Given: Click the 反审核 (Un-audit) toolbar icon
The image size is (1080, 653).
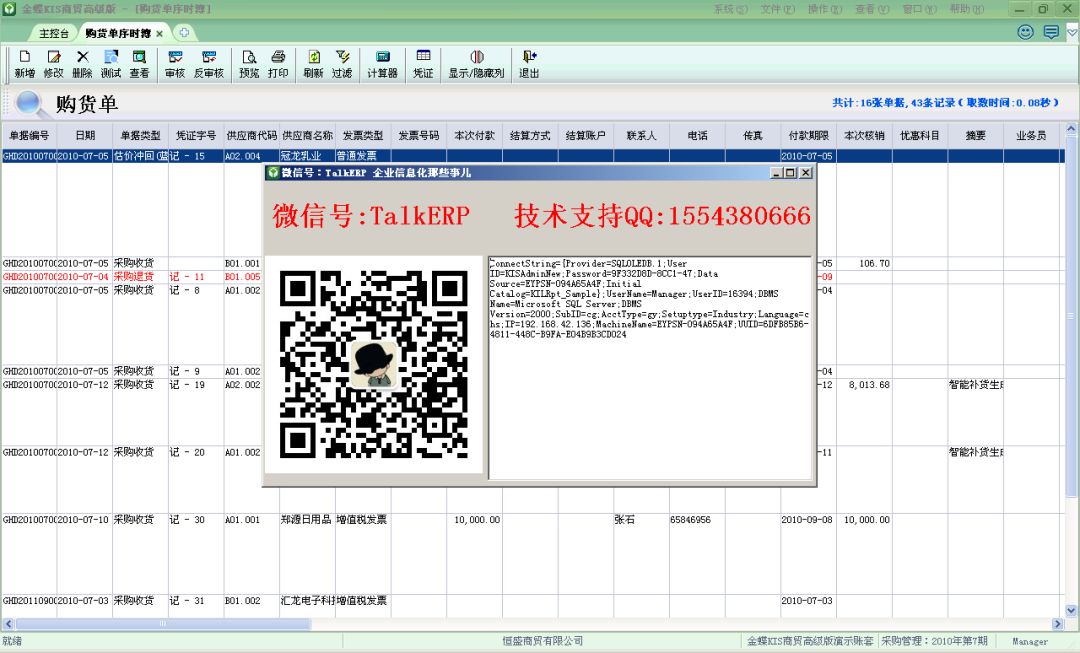Looking at the screenshot, I should tap(209, 65).
